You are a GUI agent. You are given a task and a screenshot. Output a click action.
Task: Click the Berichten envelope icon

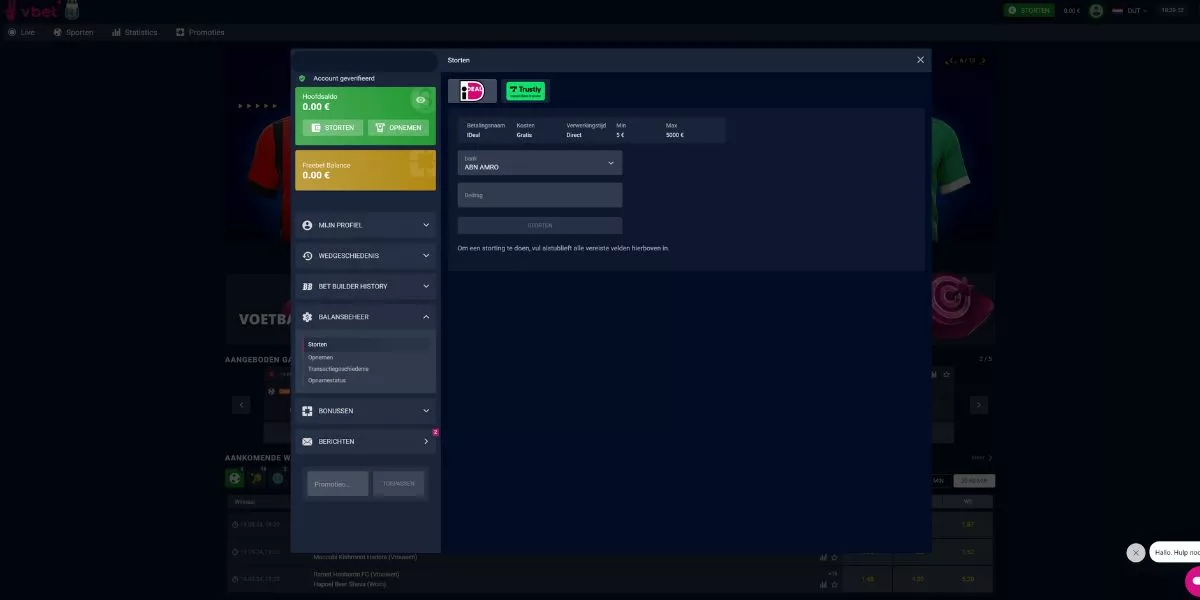click(x=308, y=441)
